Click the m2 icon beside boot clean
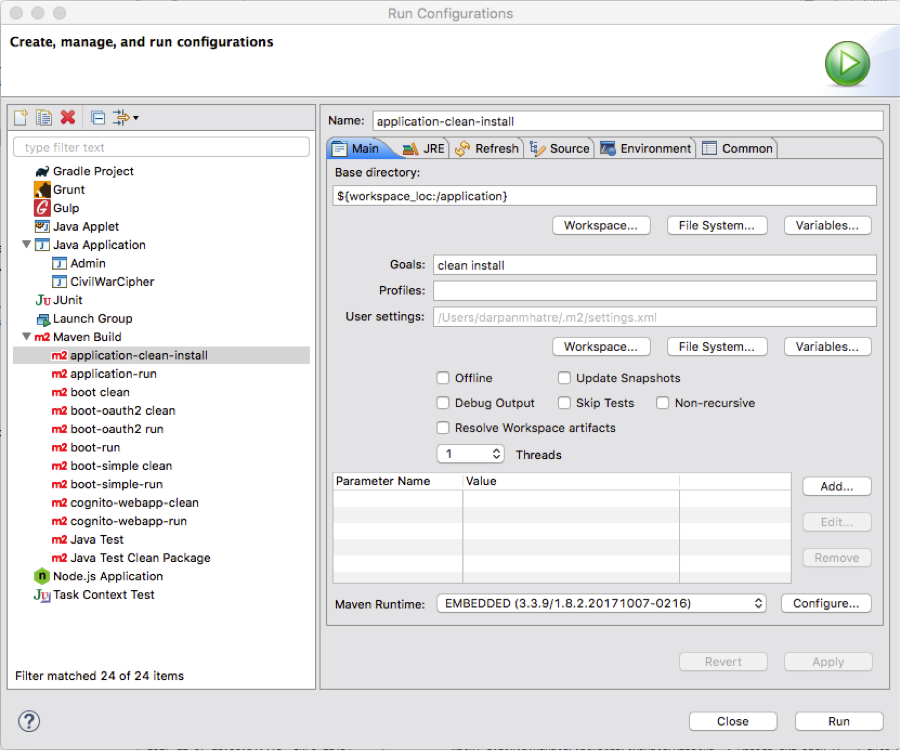 coord(60,392)
